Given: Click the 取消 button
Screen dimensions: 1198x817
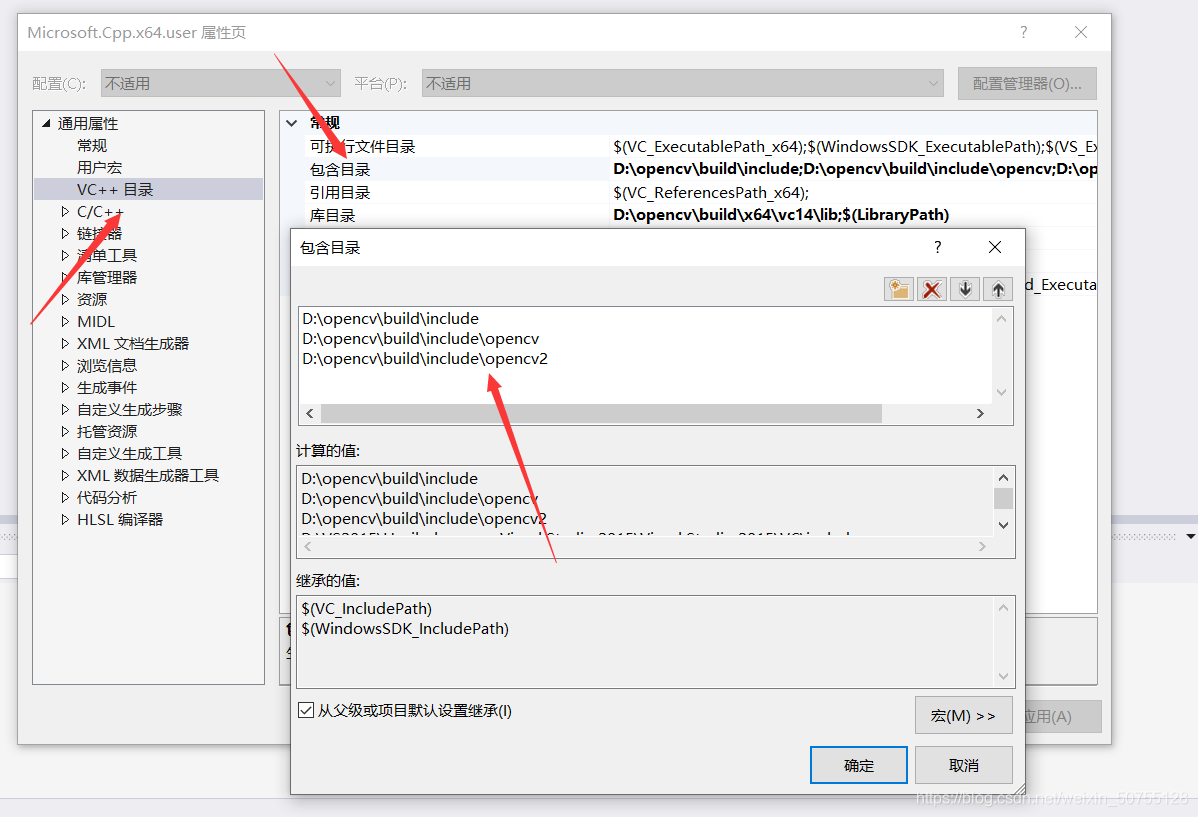Looking at the screenshot, I should pos(963,765).
